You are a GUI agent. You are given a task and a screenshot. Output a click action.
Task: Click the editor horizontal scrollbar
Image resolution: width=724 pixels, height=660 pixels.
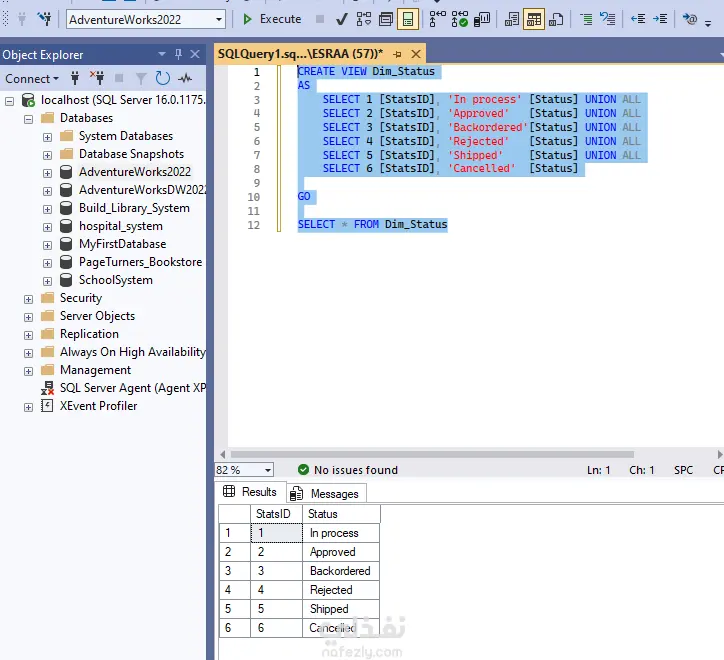pos(432,454)
